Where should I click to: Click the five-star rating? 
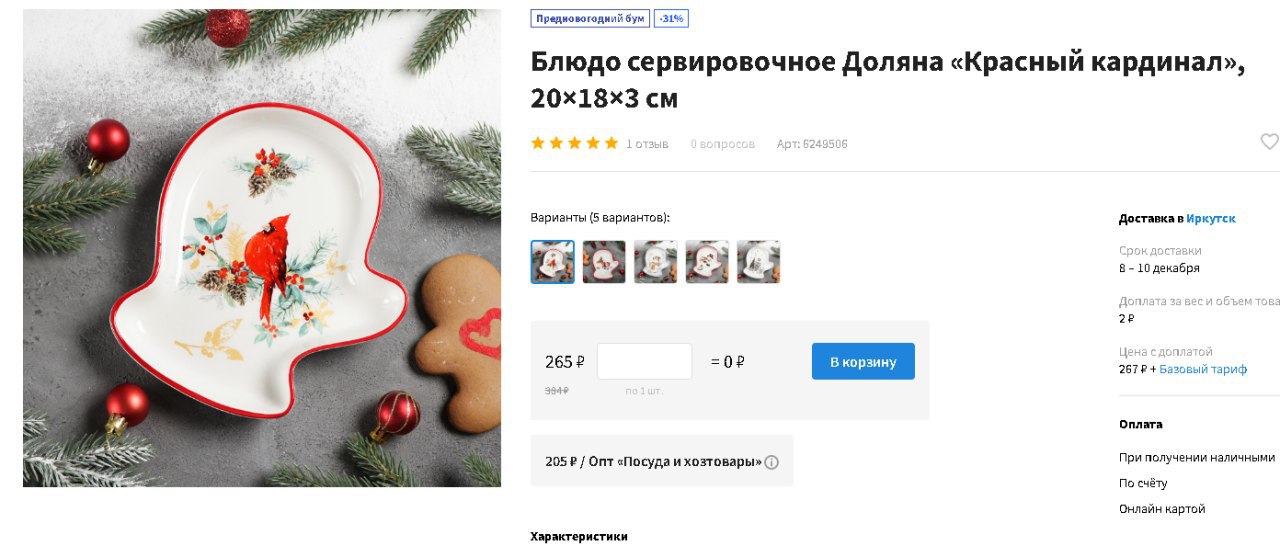point(574,143)
